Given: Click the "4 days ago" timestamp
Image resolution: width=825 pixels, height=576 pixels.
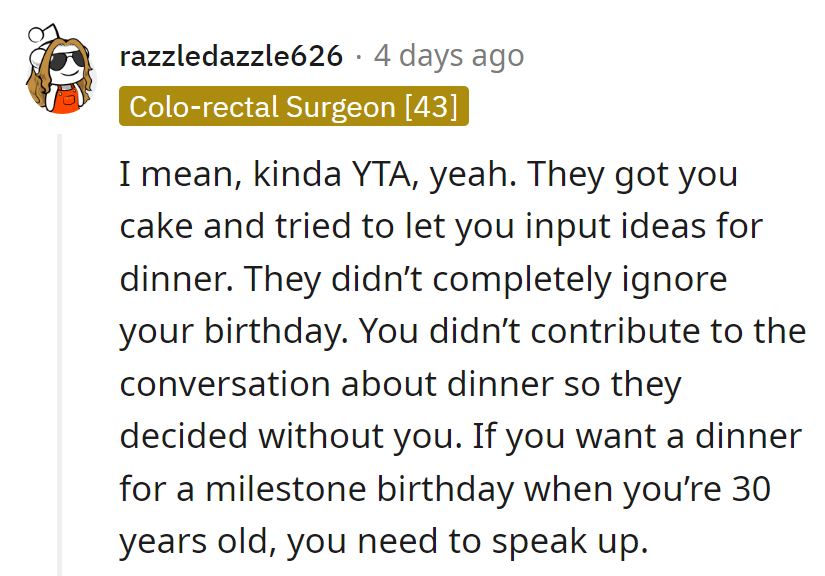Looking at the screenshot, I should (x=448, y=56).
